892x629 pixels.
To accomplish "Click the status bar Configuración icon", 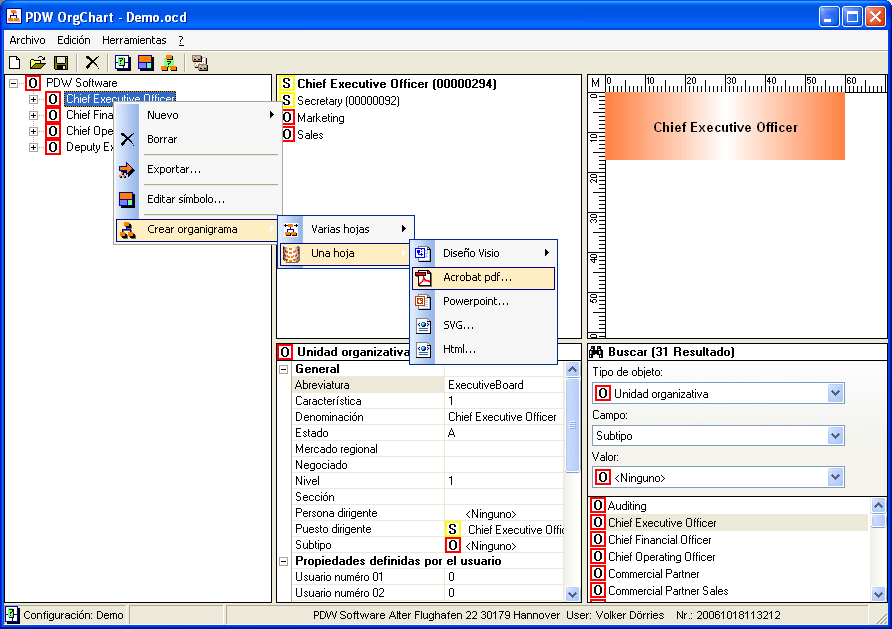I will pos(12,614).
